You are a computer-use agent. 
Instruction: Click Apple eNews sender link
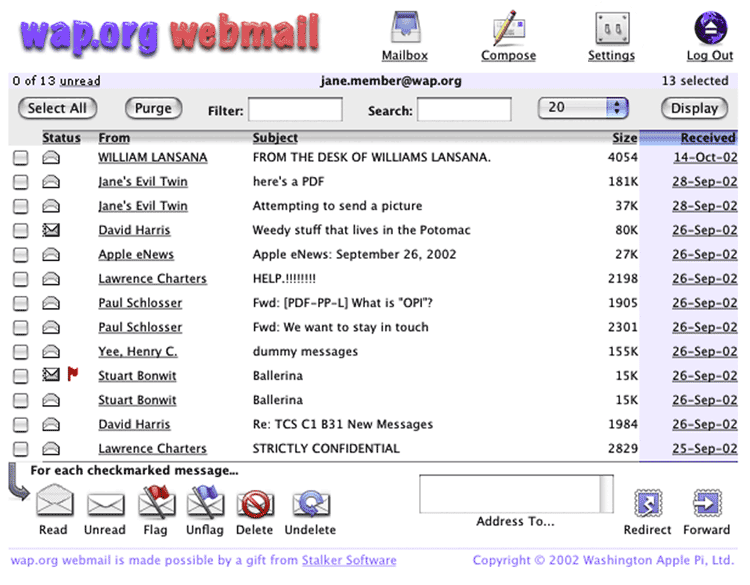tap(136, 254)
